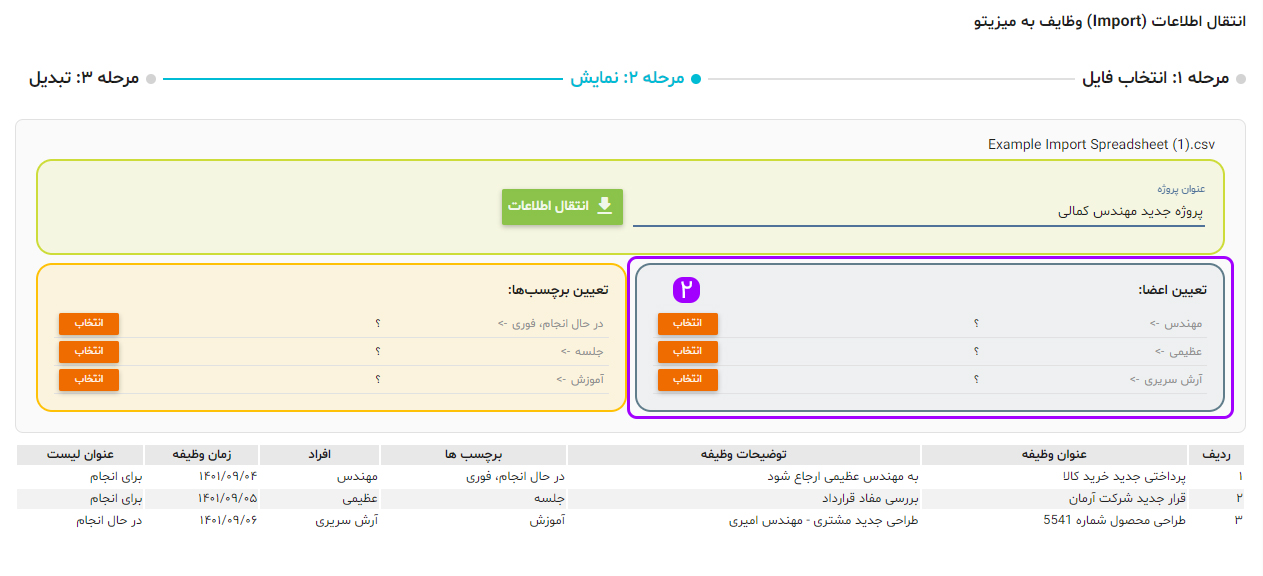Click آرش سریری in the افراد column

[x=346, y=520]
